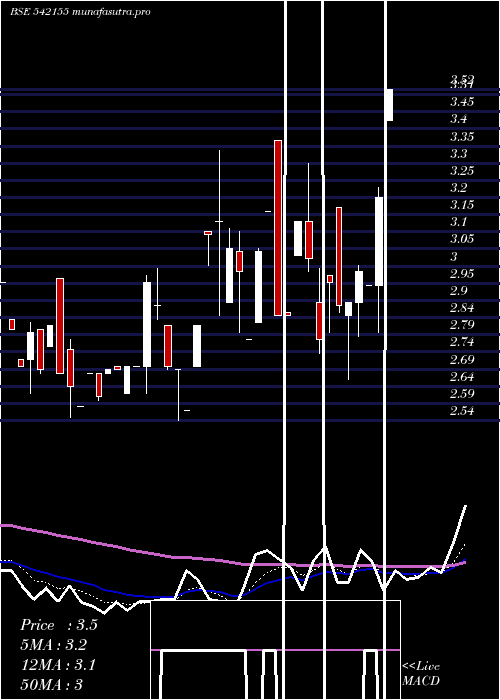Select the 3 price axis label
The image size is (500, 700).
pyautogui.click(x=454, y=257)
